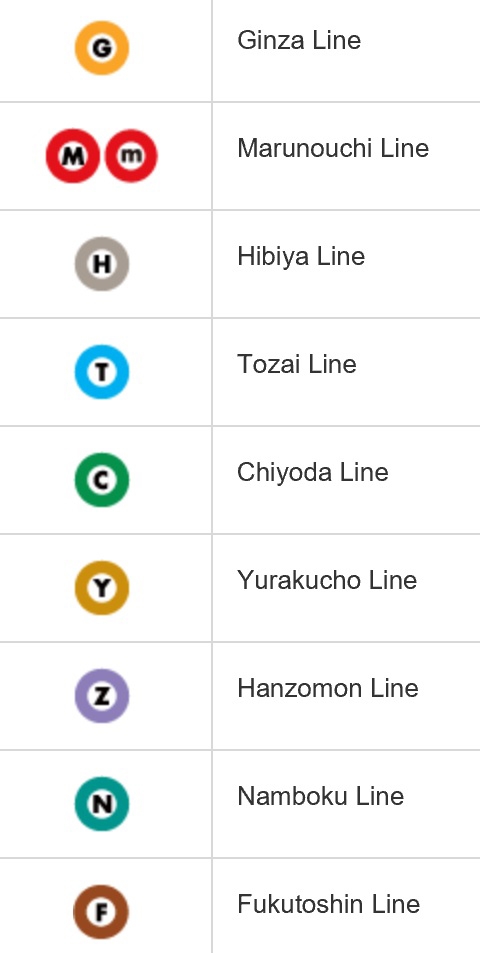The image size is (480, 953).
Task: Choose the Chiyoda Line text label
Action: 312,472
